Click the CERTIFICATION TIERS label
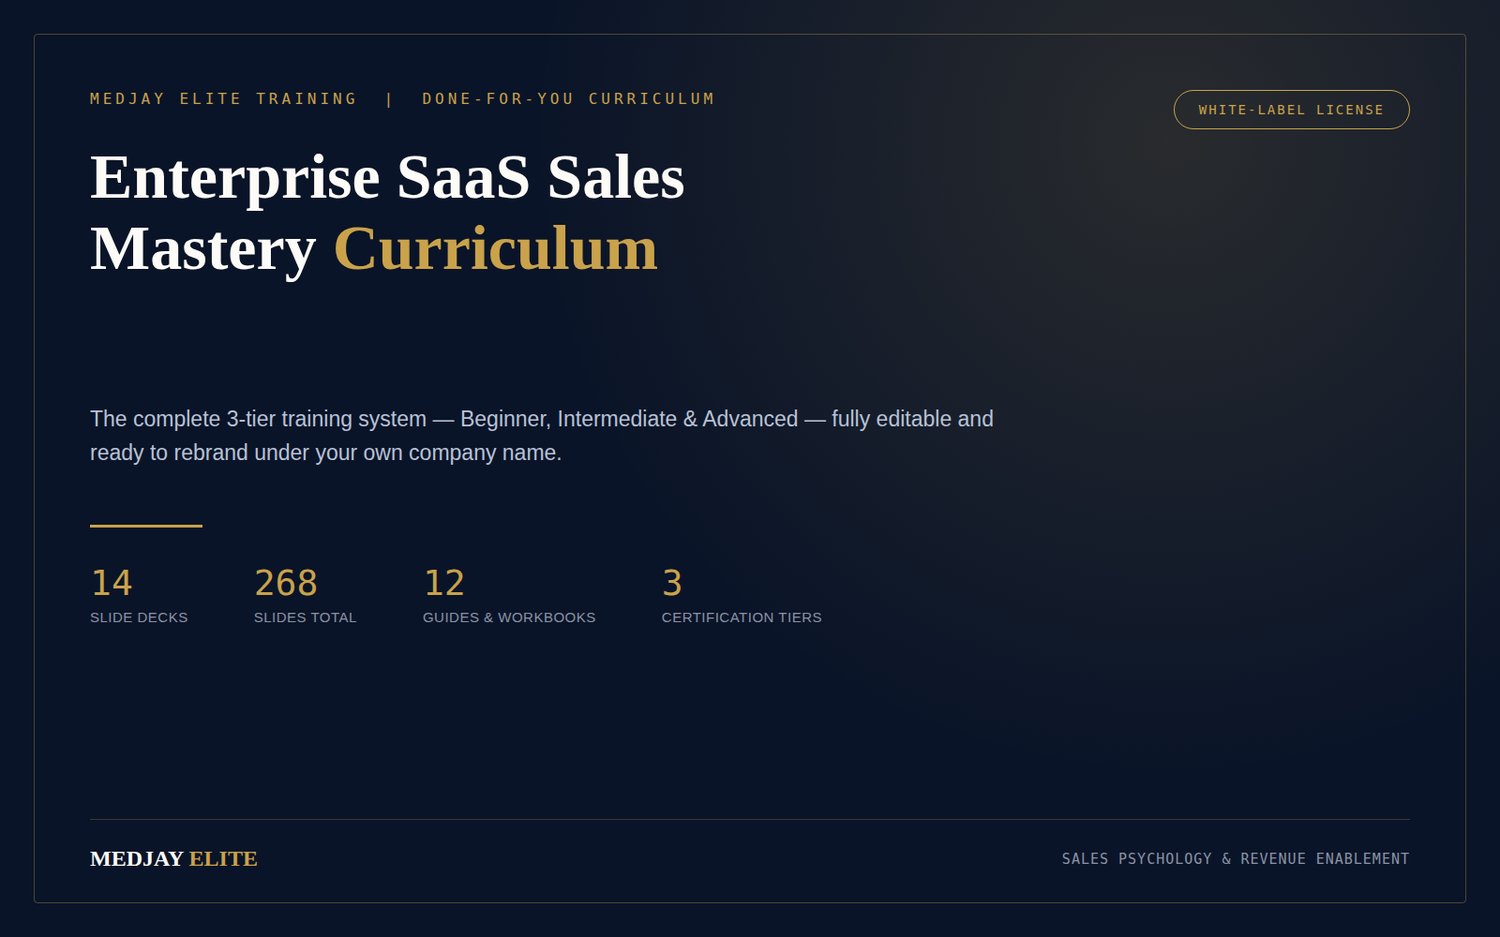The image size is (1500, 937). pos(741,617)
